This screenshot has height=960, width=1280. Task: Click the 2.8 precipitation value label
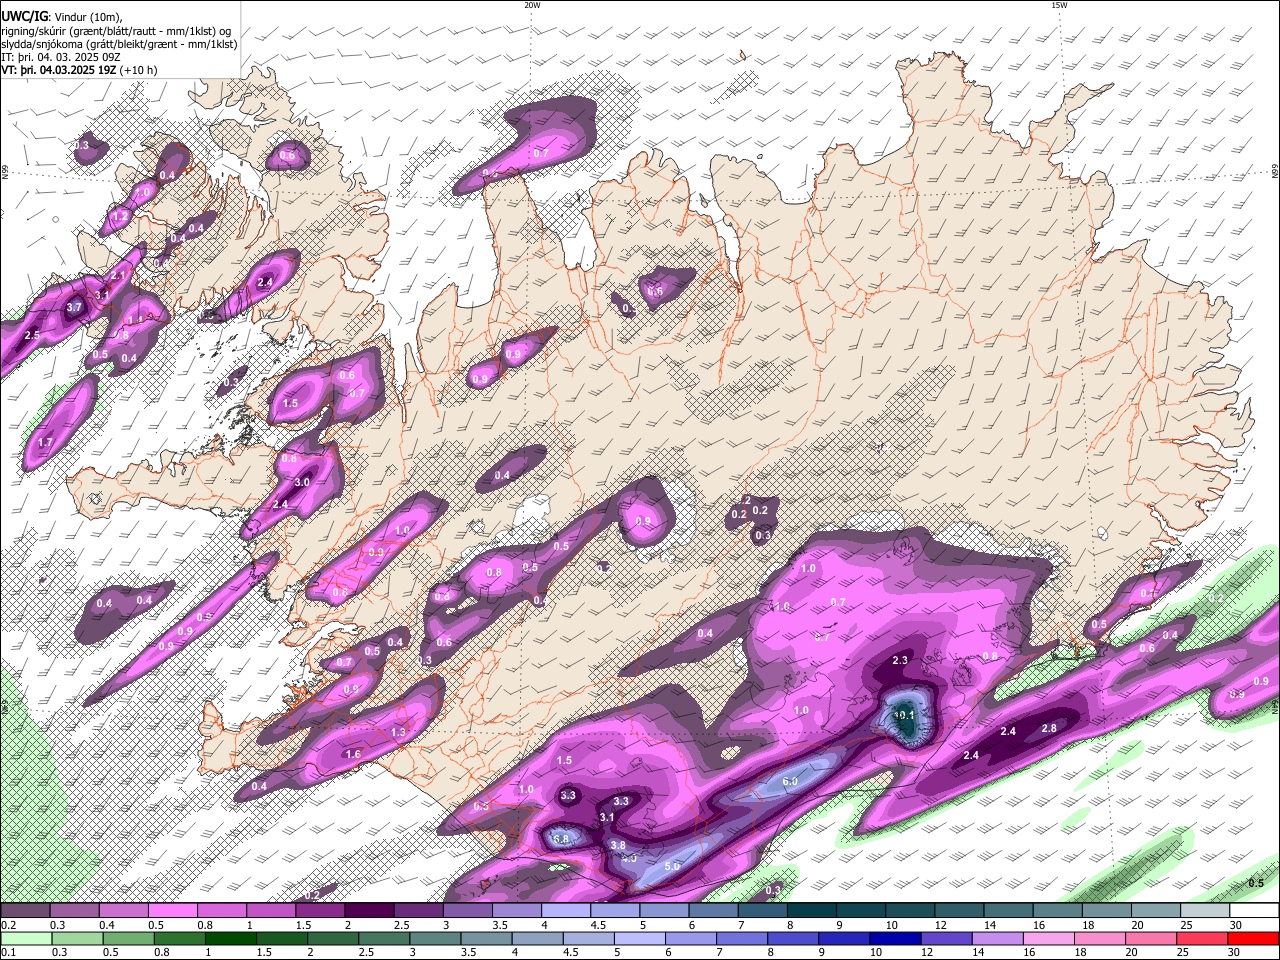point(1049,728)
